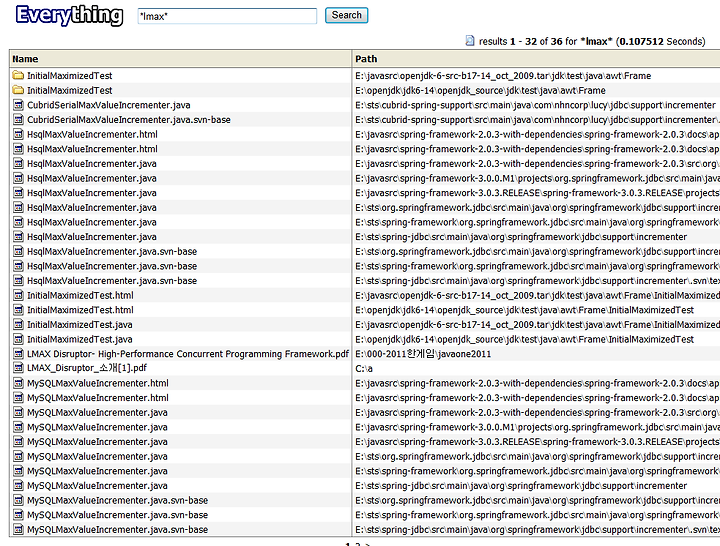Image resolution: width=720 pixels, height=546 pixels.
Task: Click icon of HsqlMaxValueIncrementer.java.svn-base in E:\sts\org.springframework.jdbc
Action: click(18, 252)
